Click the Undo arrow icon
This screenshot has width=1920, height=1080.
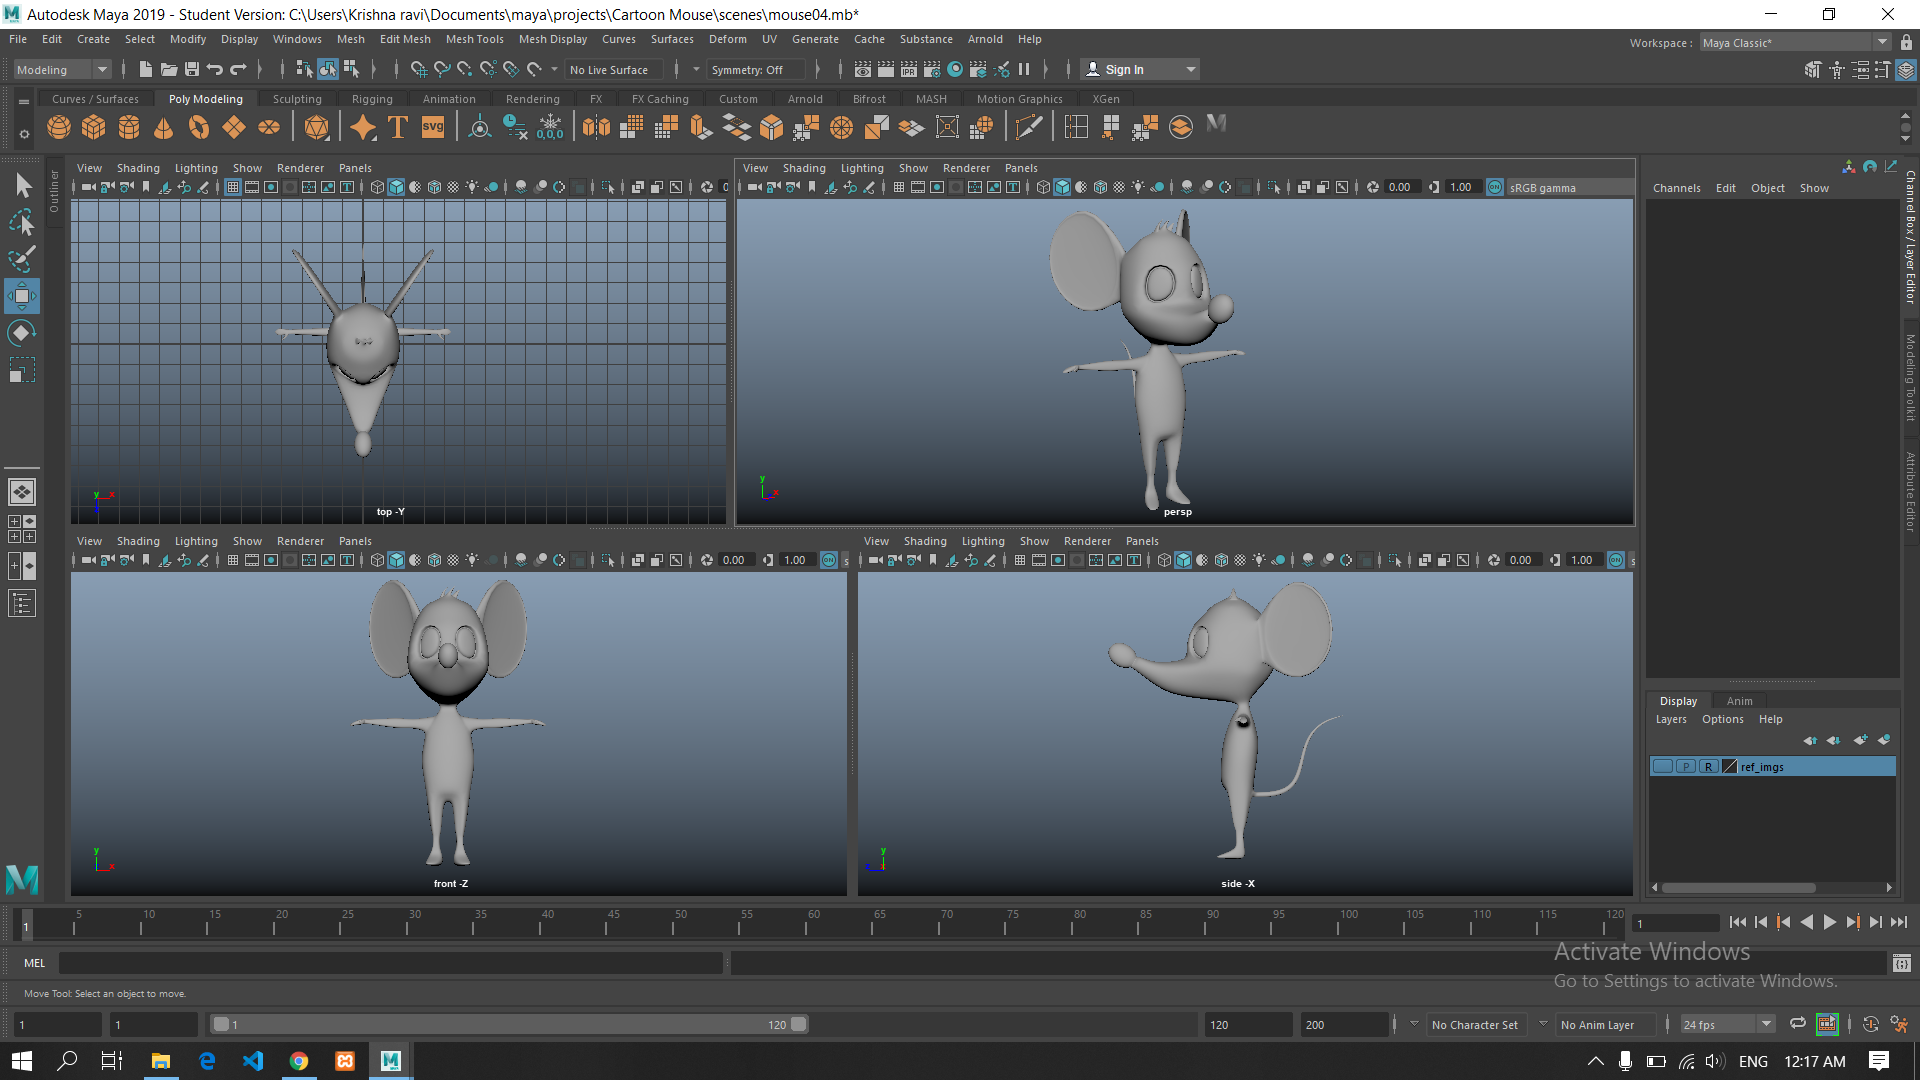[x=215, y=69]
